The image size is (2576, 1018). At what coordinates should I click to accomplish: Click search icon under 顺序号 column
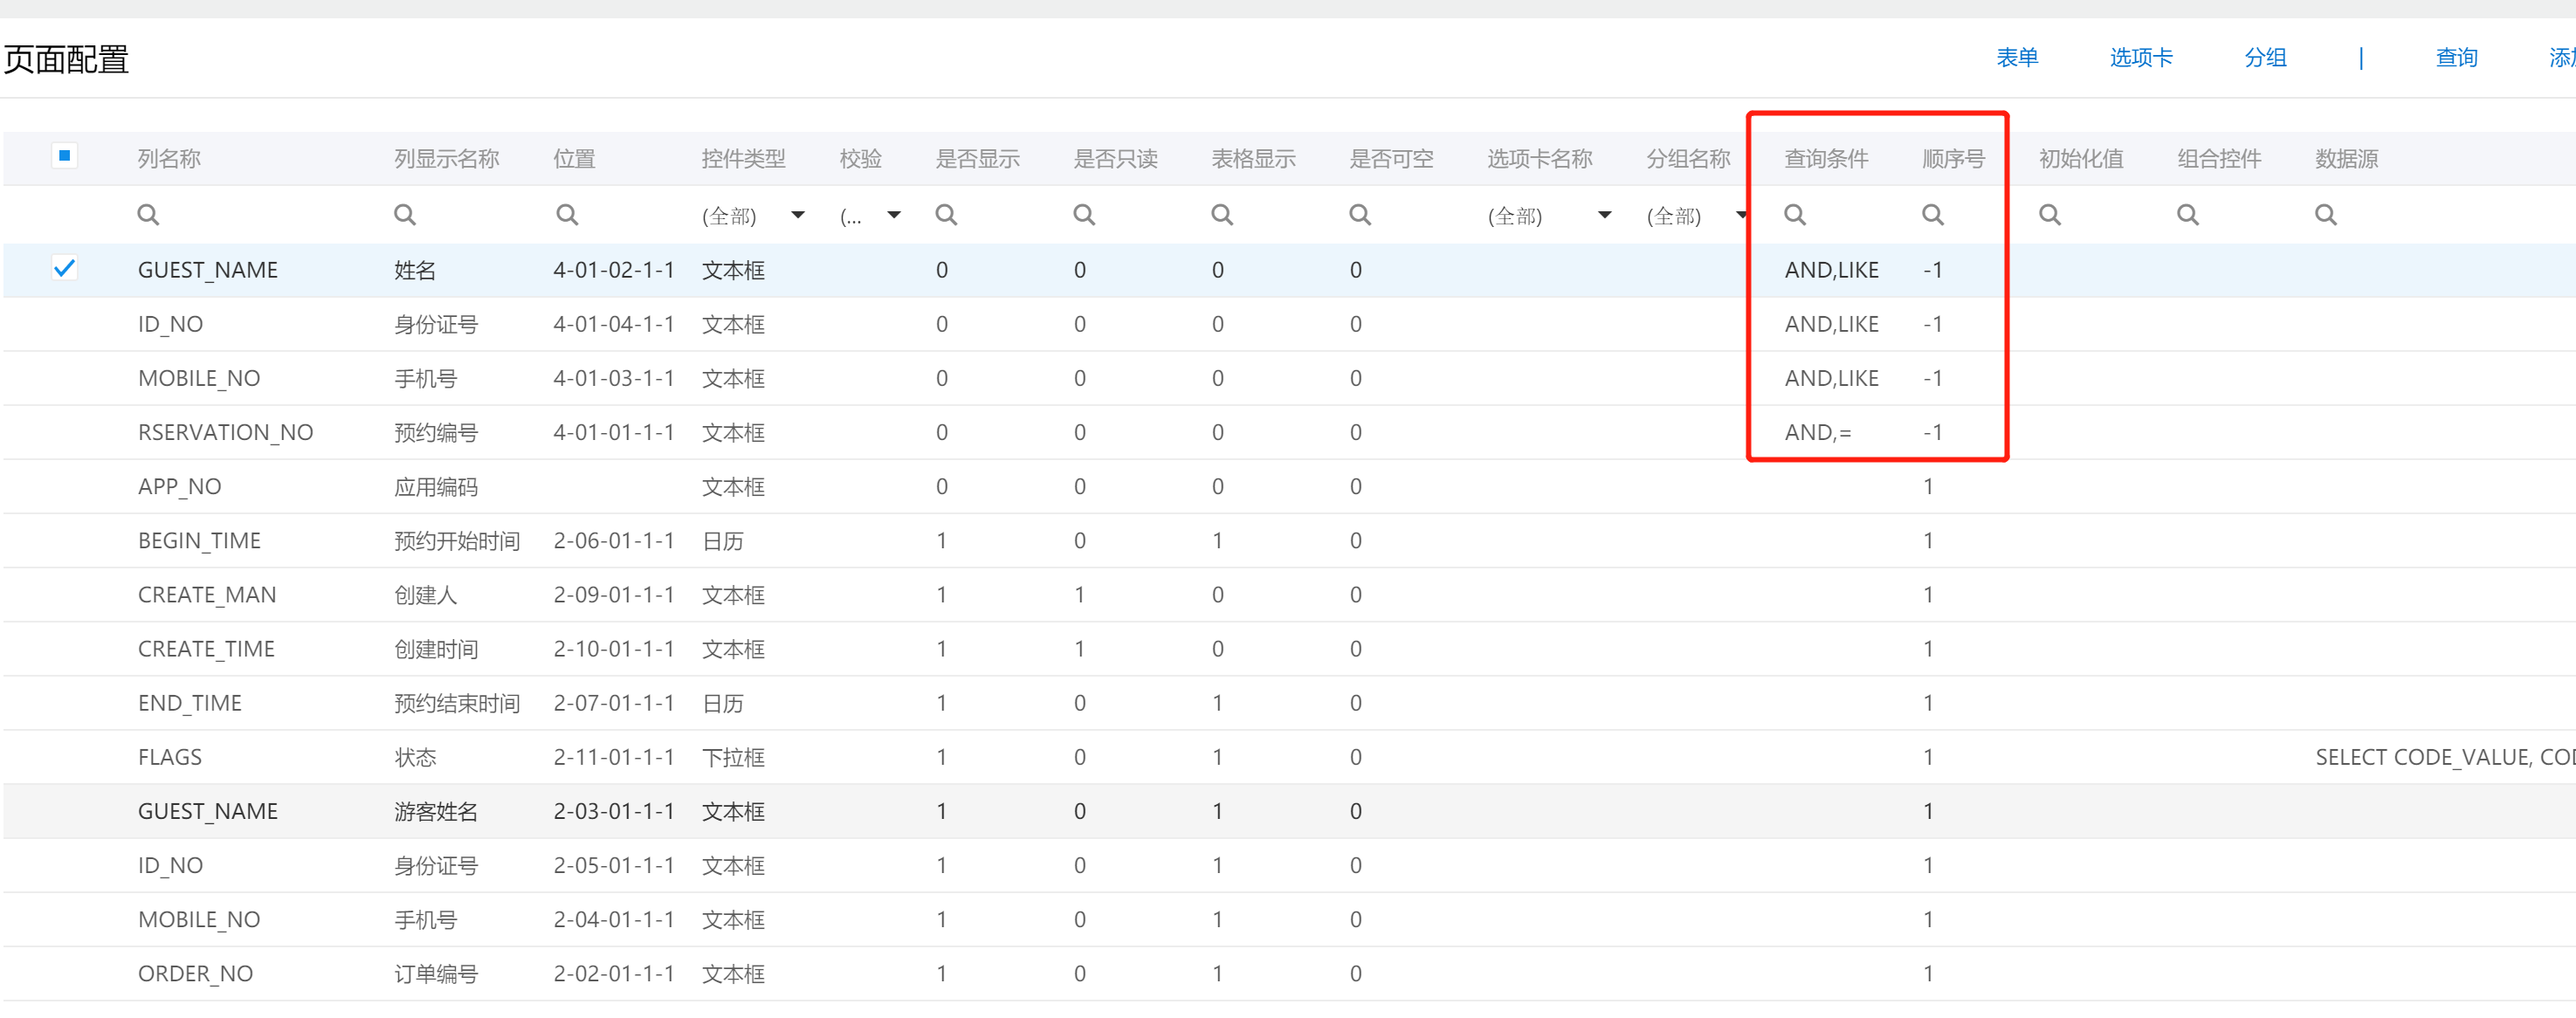coord(1933,215)
